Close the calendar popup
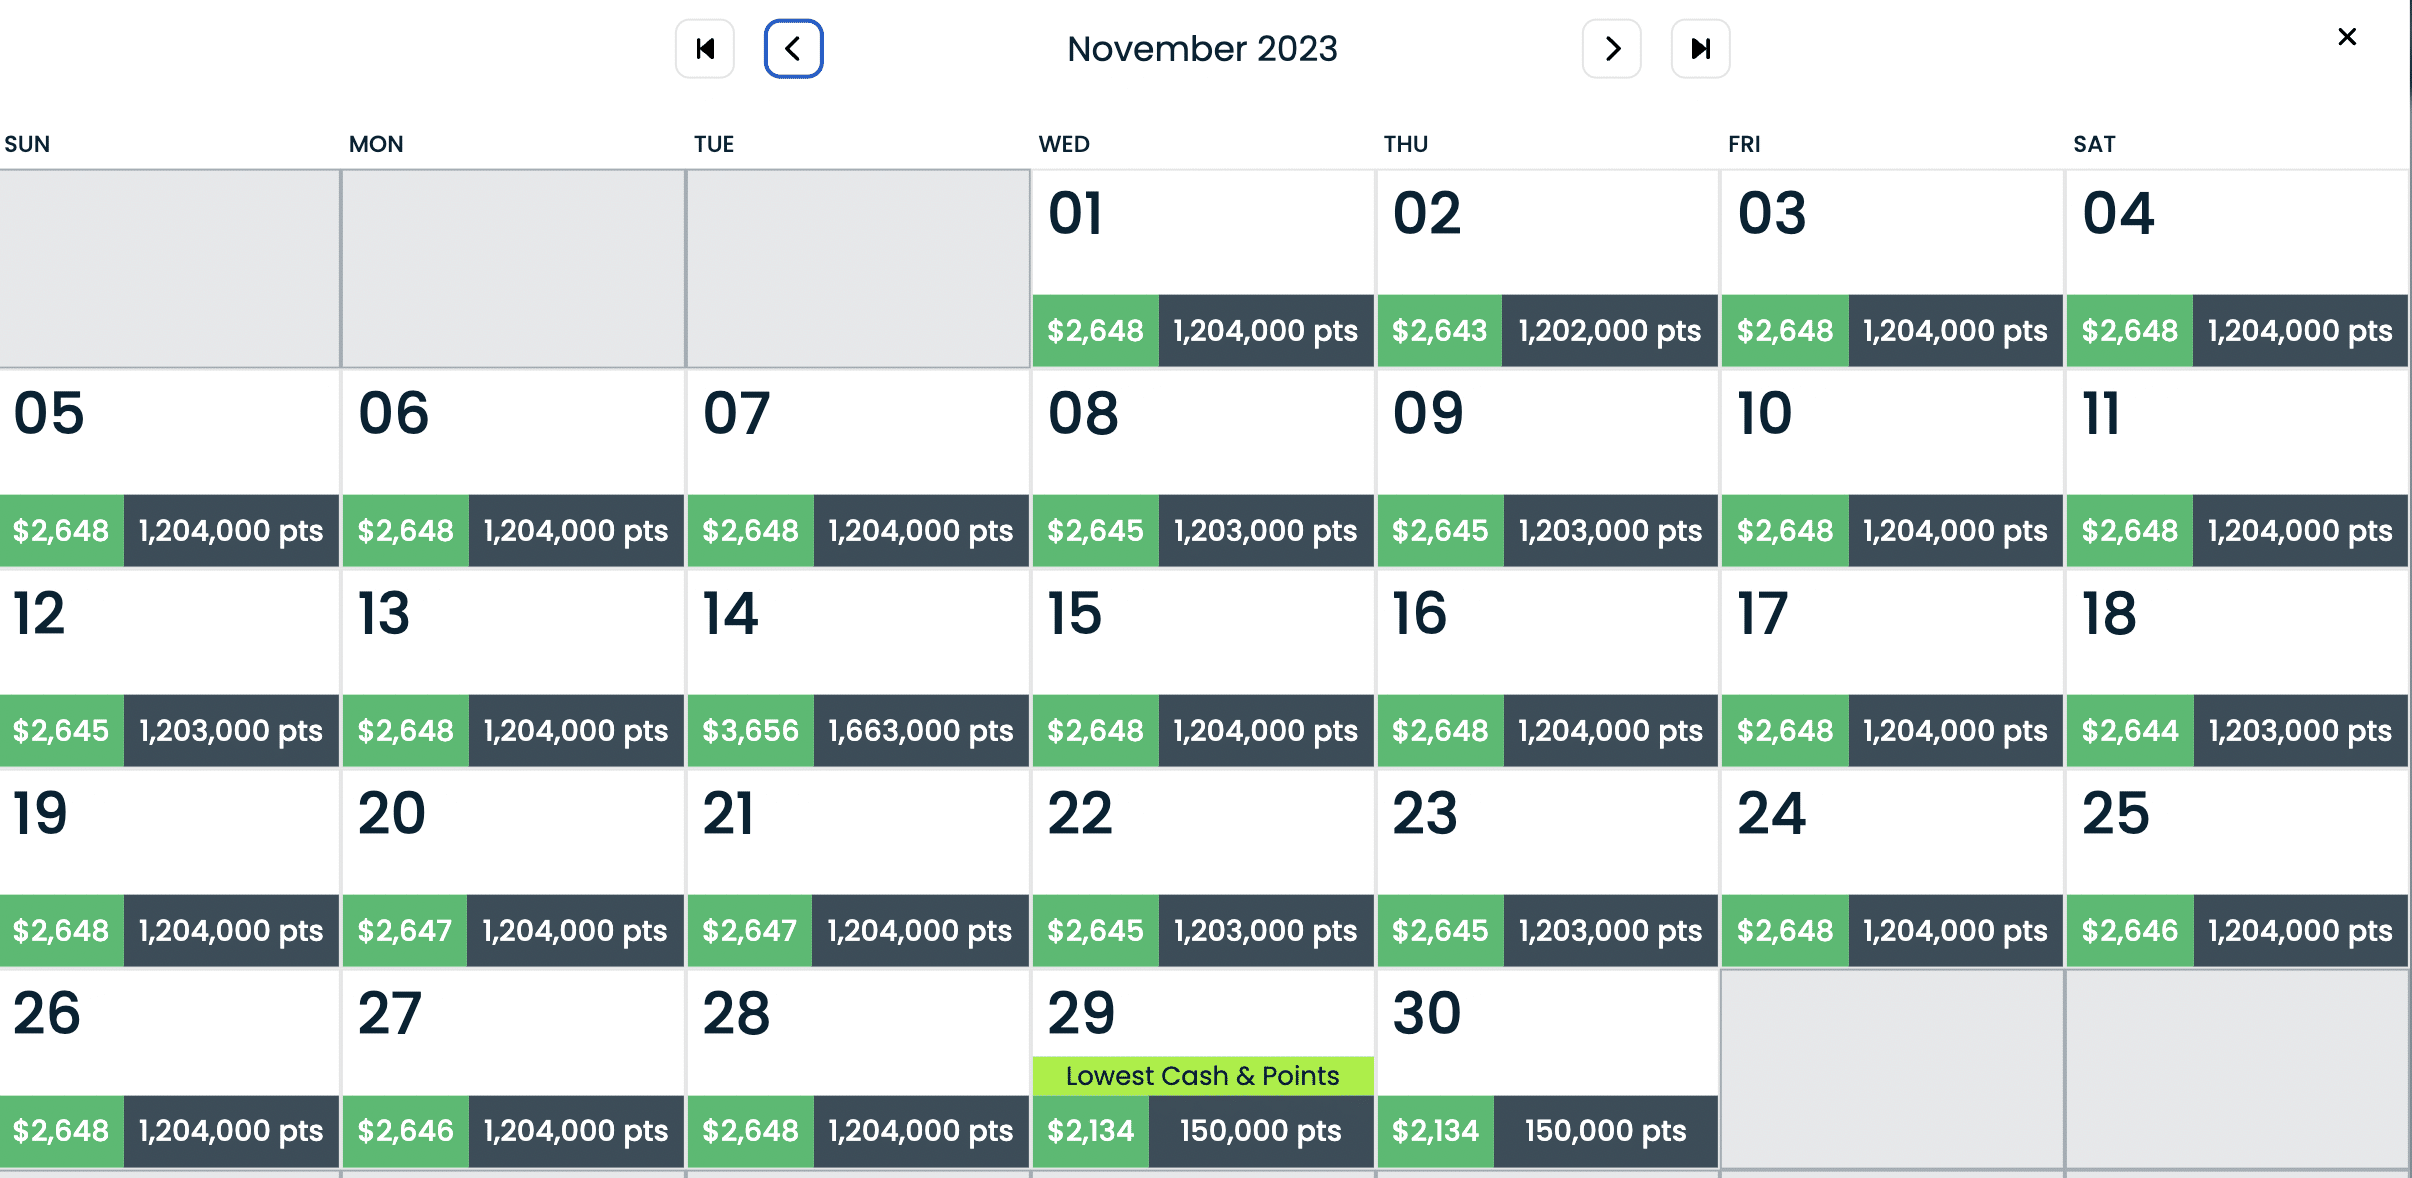Image resolution: width=2412 pixels, height=1178 pixels. tap(2347, 37)
